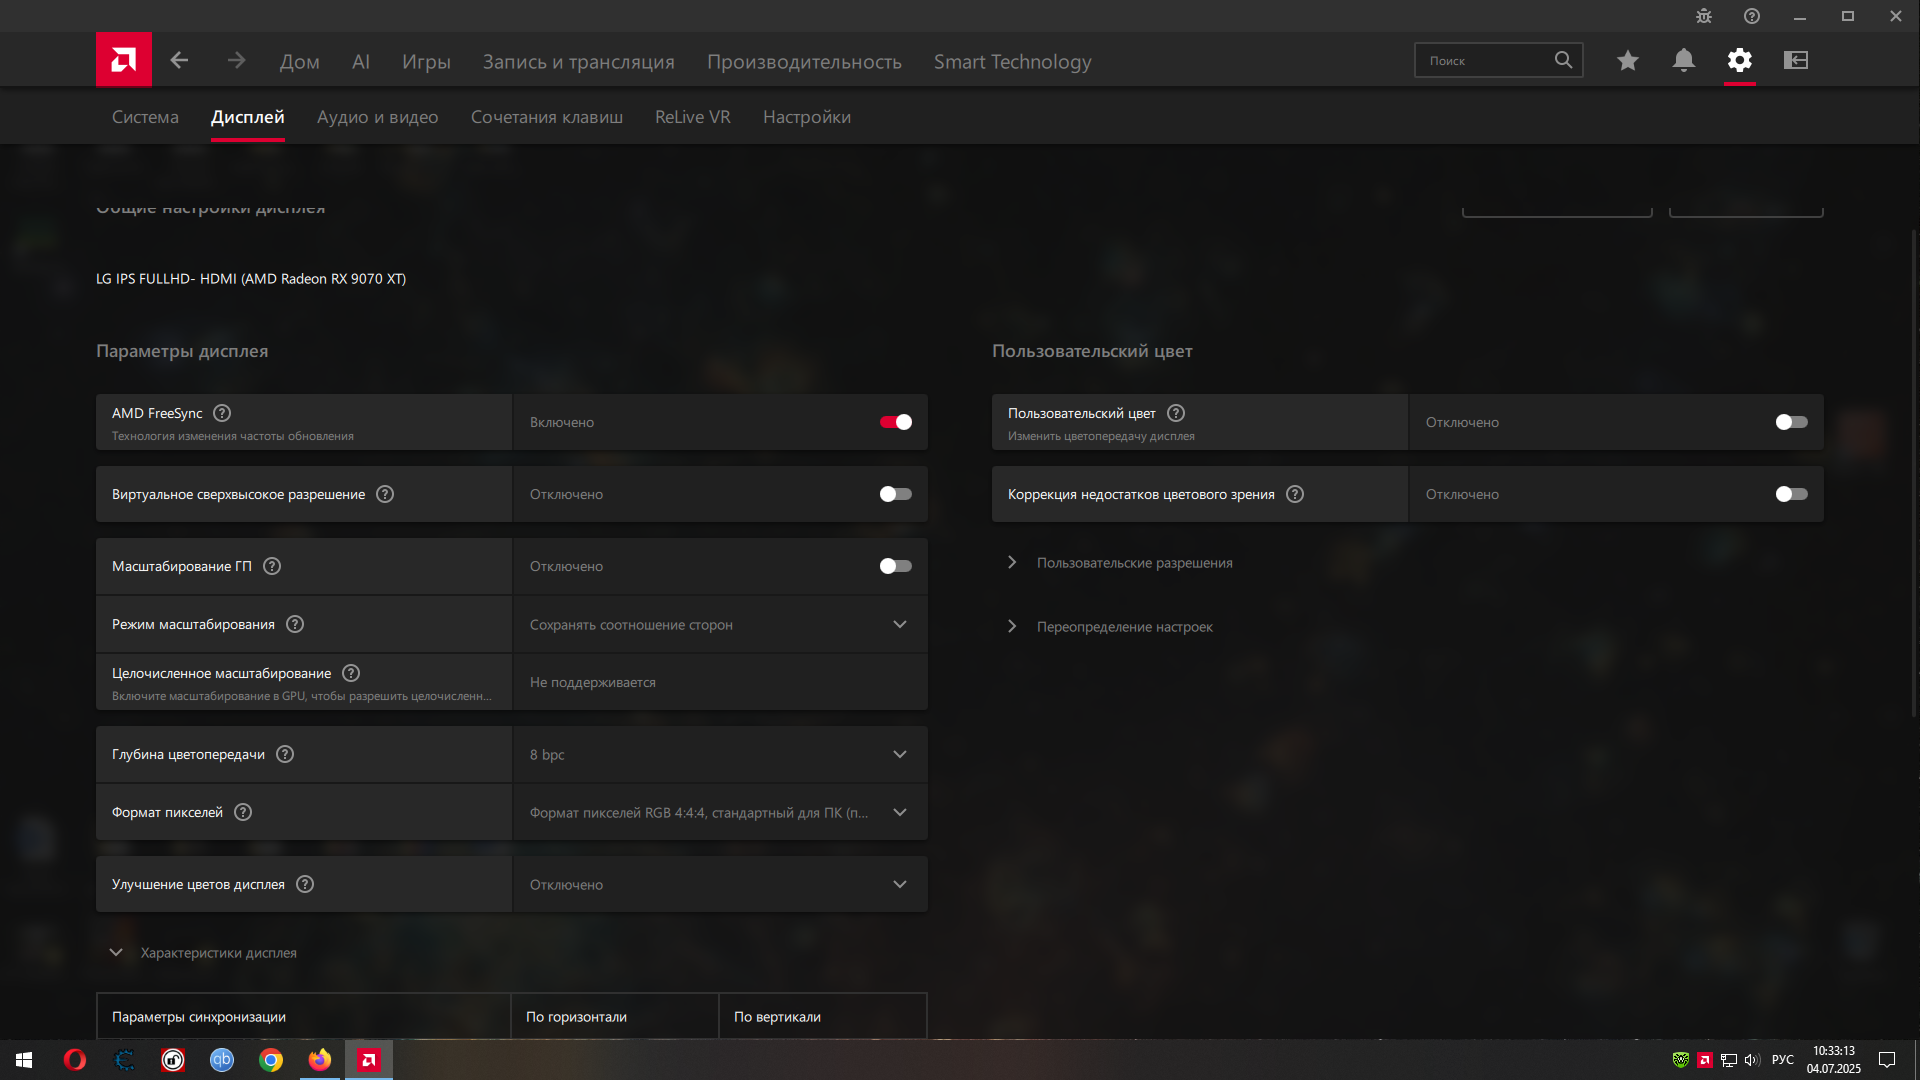Switch to Настройки tab
The image size is (1920, 1080).
[807, 117]
